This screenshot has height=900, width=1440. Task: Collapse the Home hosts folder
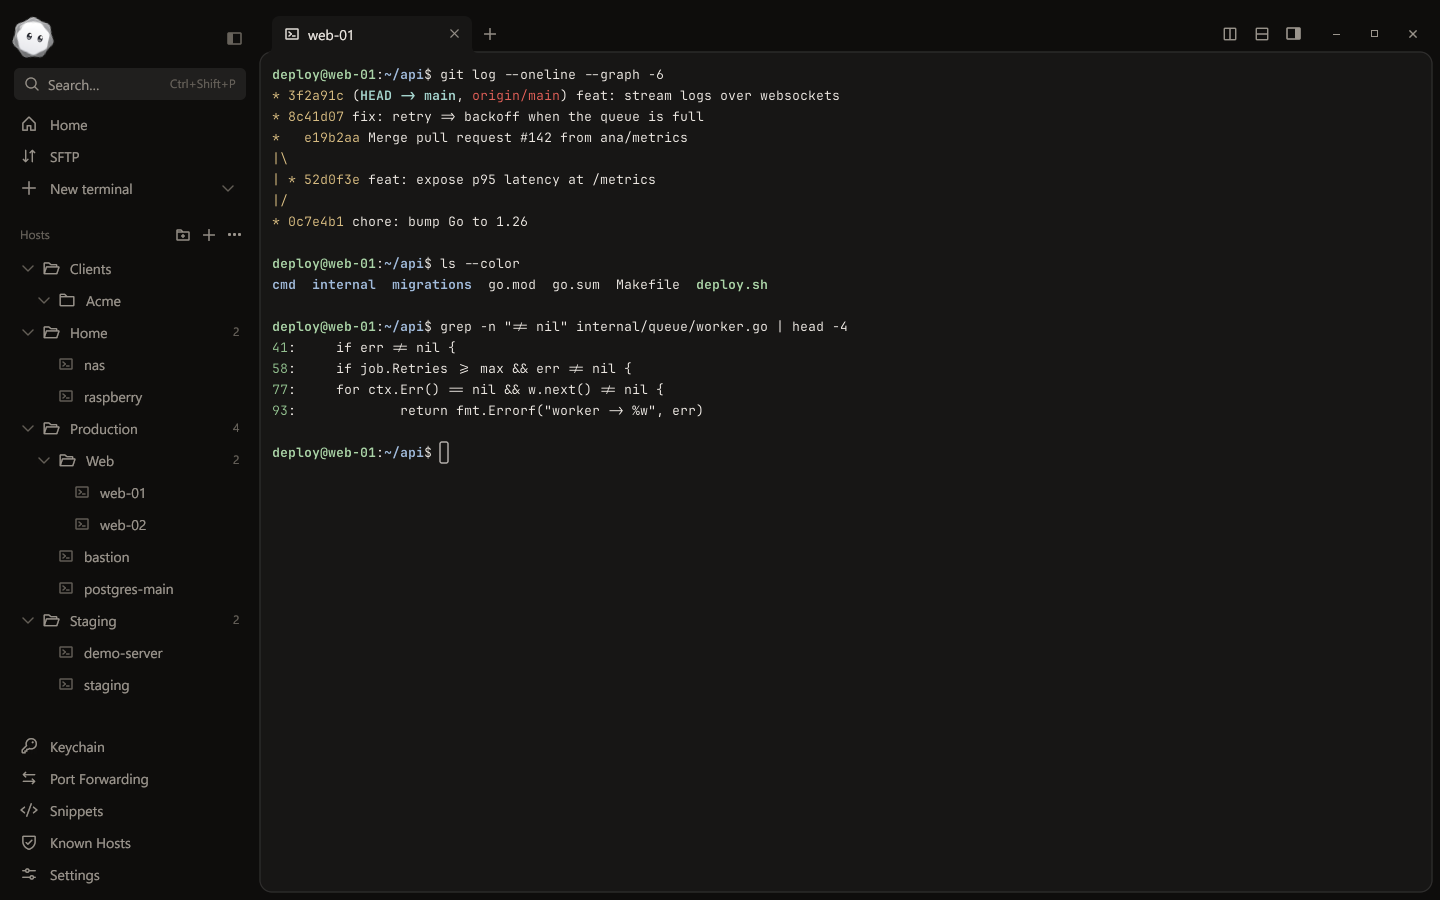click(28, 333)
